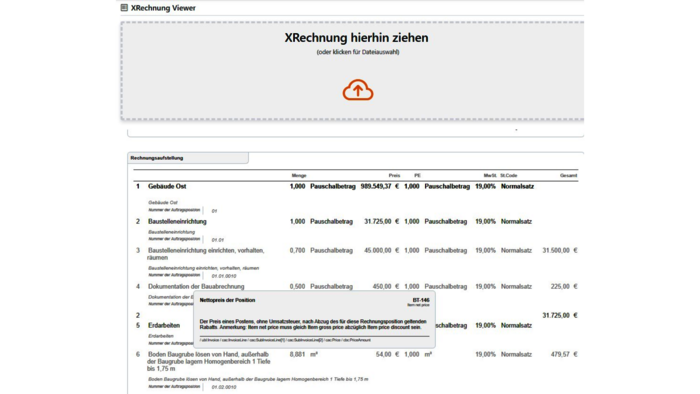Click the XRechnung Viewer app icon
Viewport: 700px width, 394px height.
[124, 8]
